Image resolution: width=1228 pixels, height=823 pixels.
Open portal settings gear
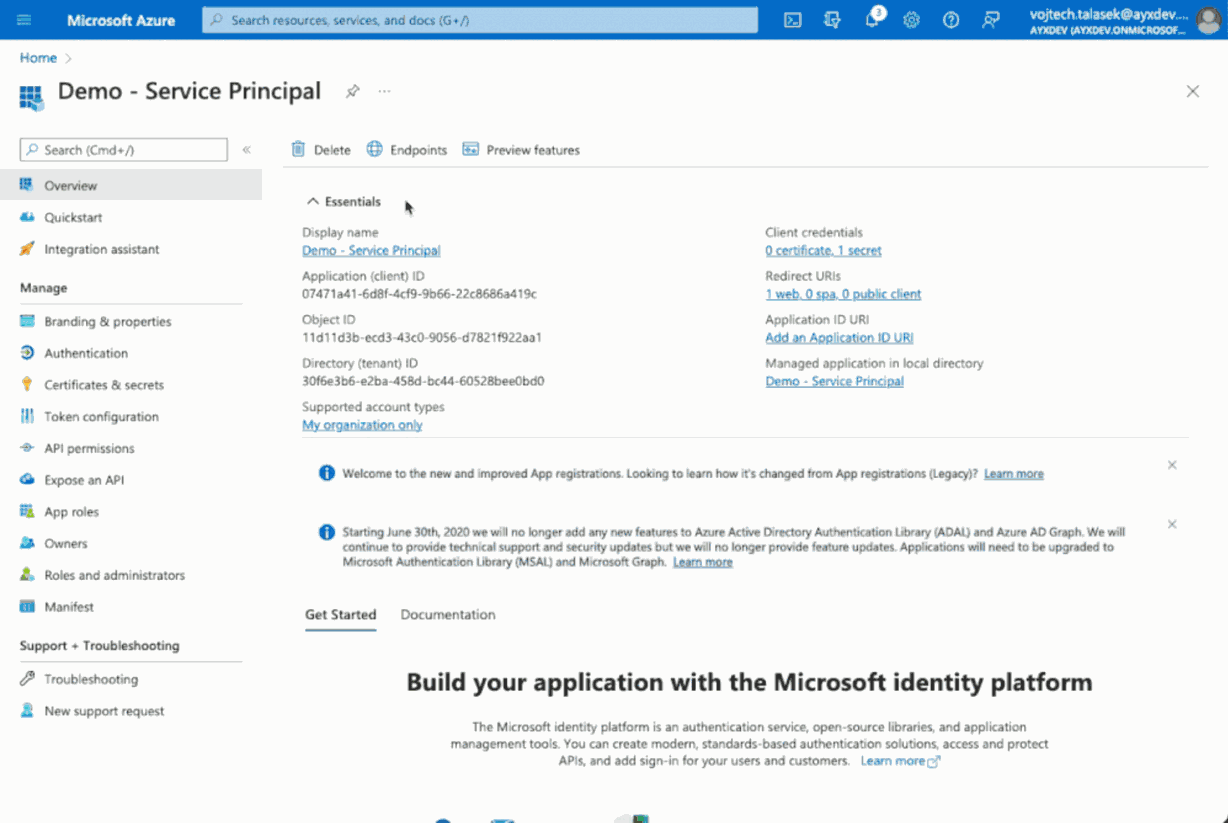click(x=911, y=20)
